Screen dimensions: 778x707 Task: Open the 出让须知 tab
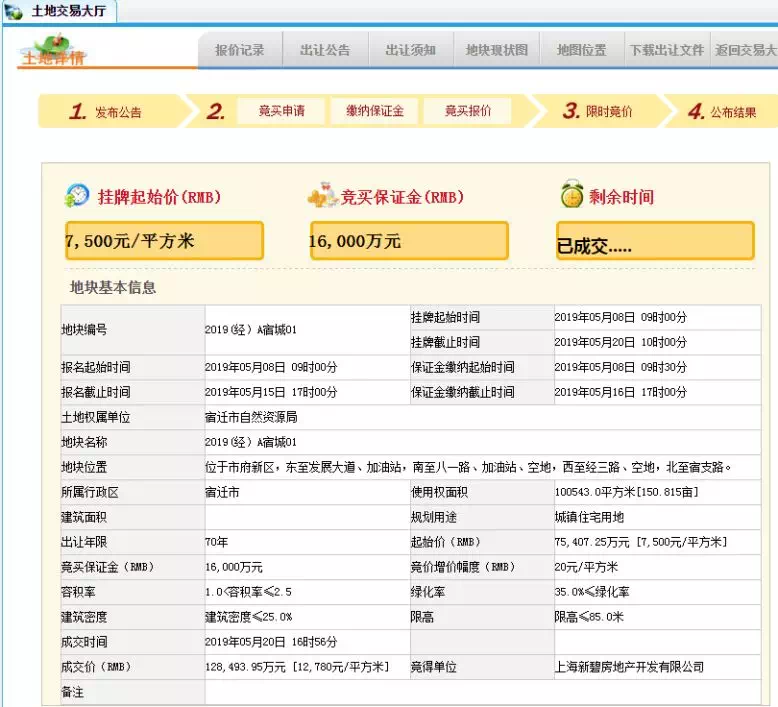tap(411, 50)
